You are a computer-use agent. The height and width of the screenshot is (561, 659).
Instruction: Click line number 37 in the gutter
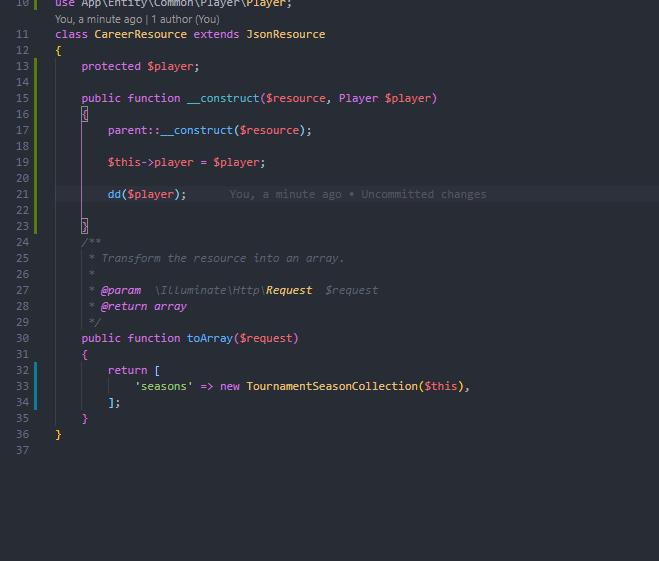tap(22, 450)
